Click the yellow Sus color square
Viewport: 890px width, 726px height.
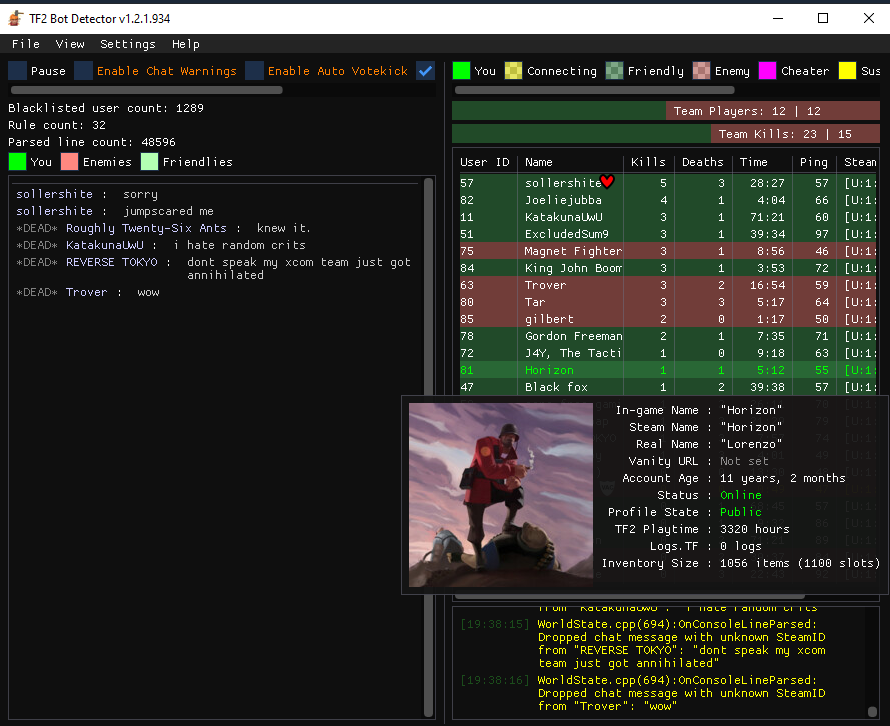[847, 71]
